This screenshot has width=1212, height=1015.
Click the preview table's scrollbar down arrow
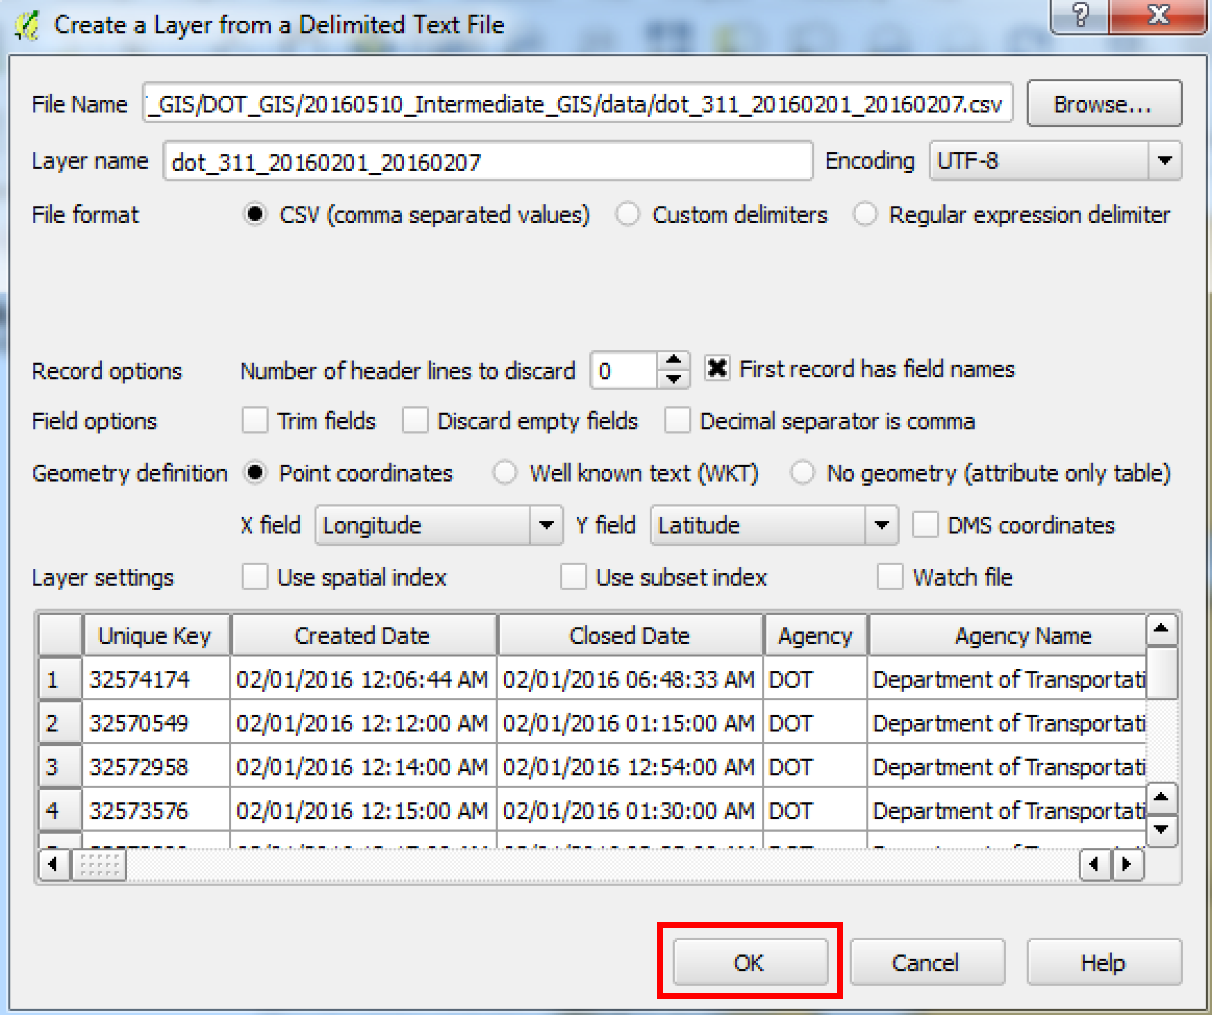pyautogui.click(x=1161, y=831)
